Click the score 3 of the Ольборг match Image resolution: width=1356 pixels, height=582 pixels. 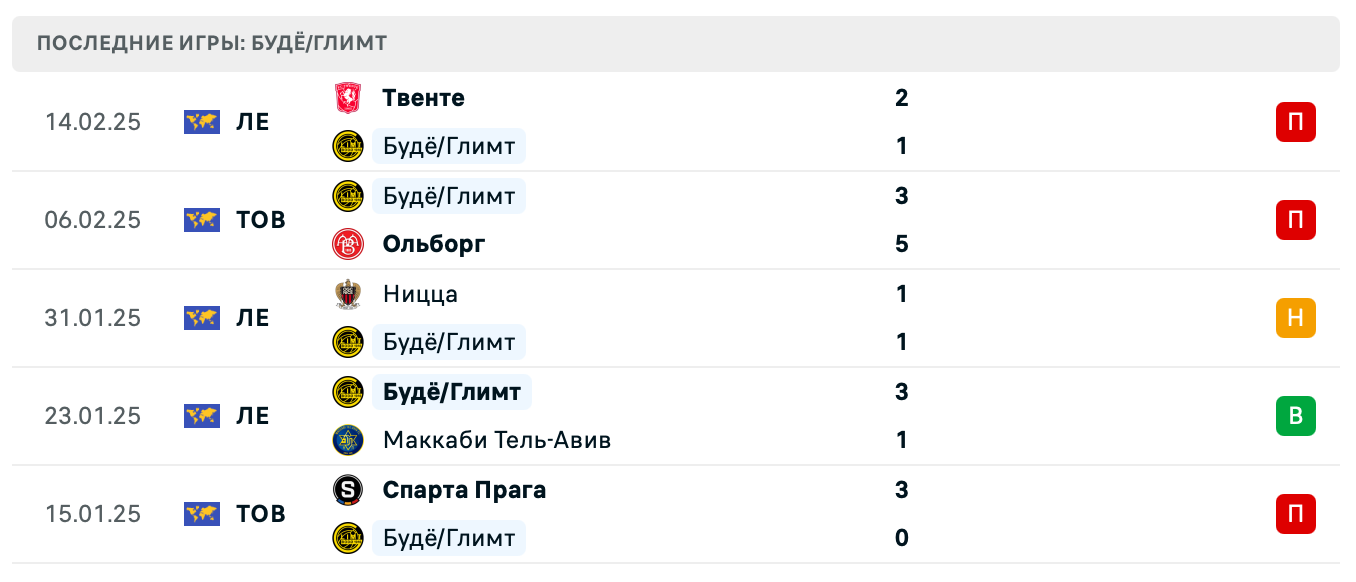coord(902,196)
